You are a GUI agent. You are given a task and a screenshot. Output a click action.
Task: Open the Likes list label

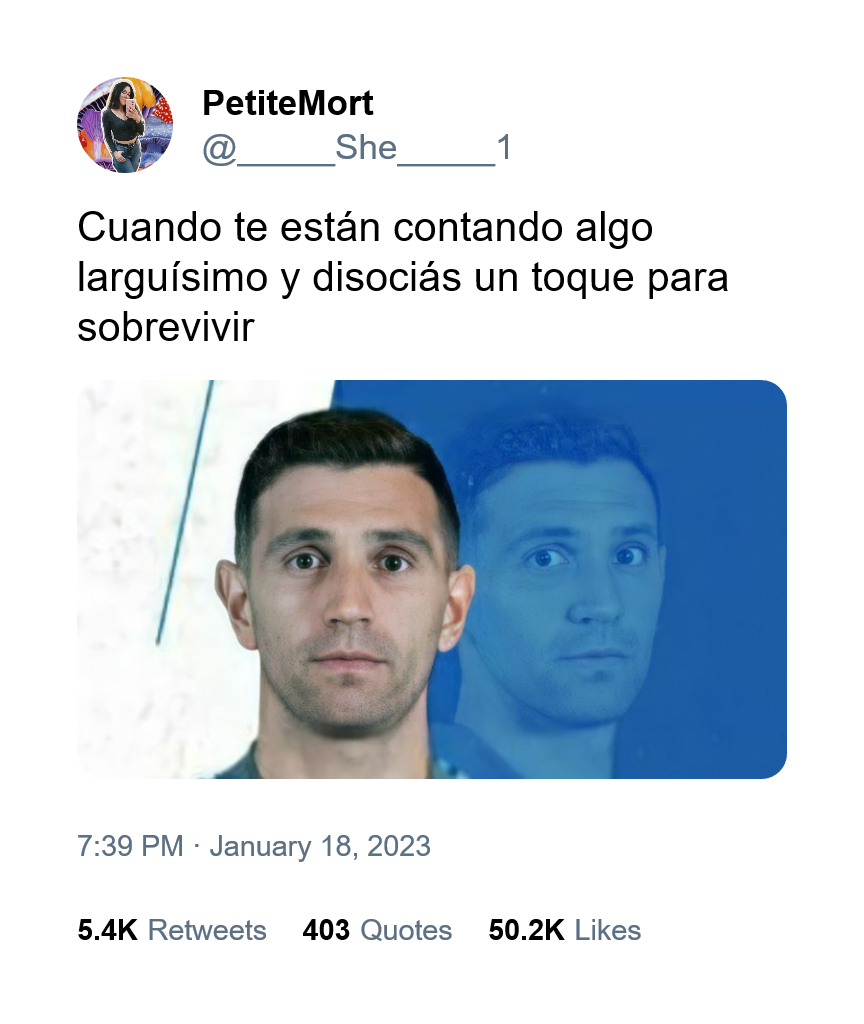(x=607, y=931)
